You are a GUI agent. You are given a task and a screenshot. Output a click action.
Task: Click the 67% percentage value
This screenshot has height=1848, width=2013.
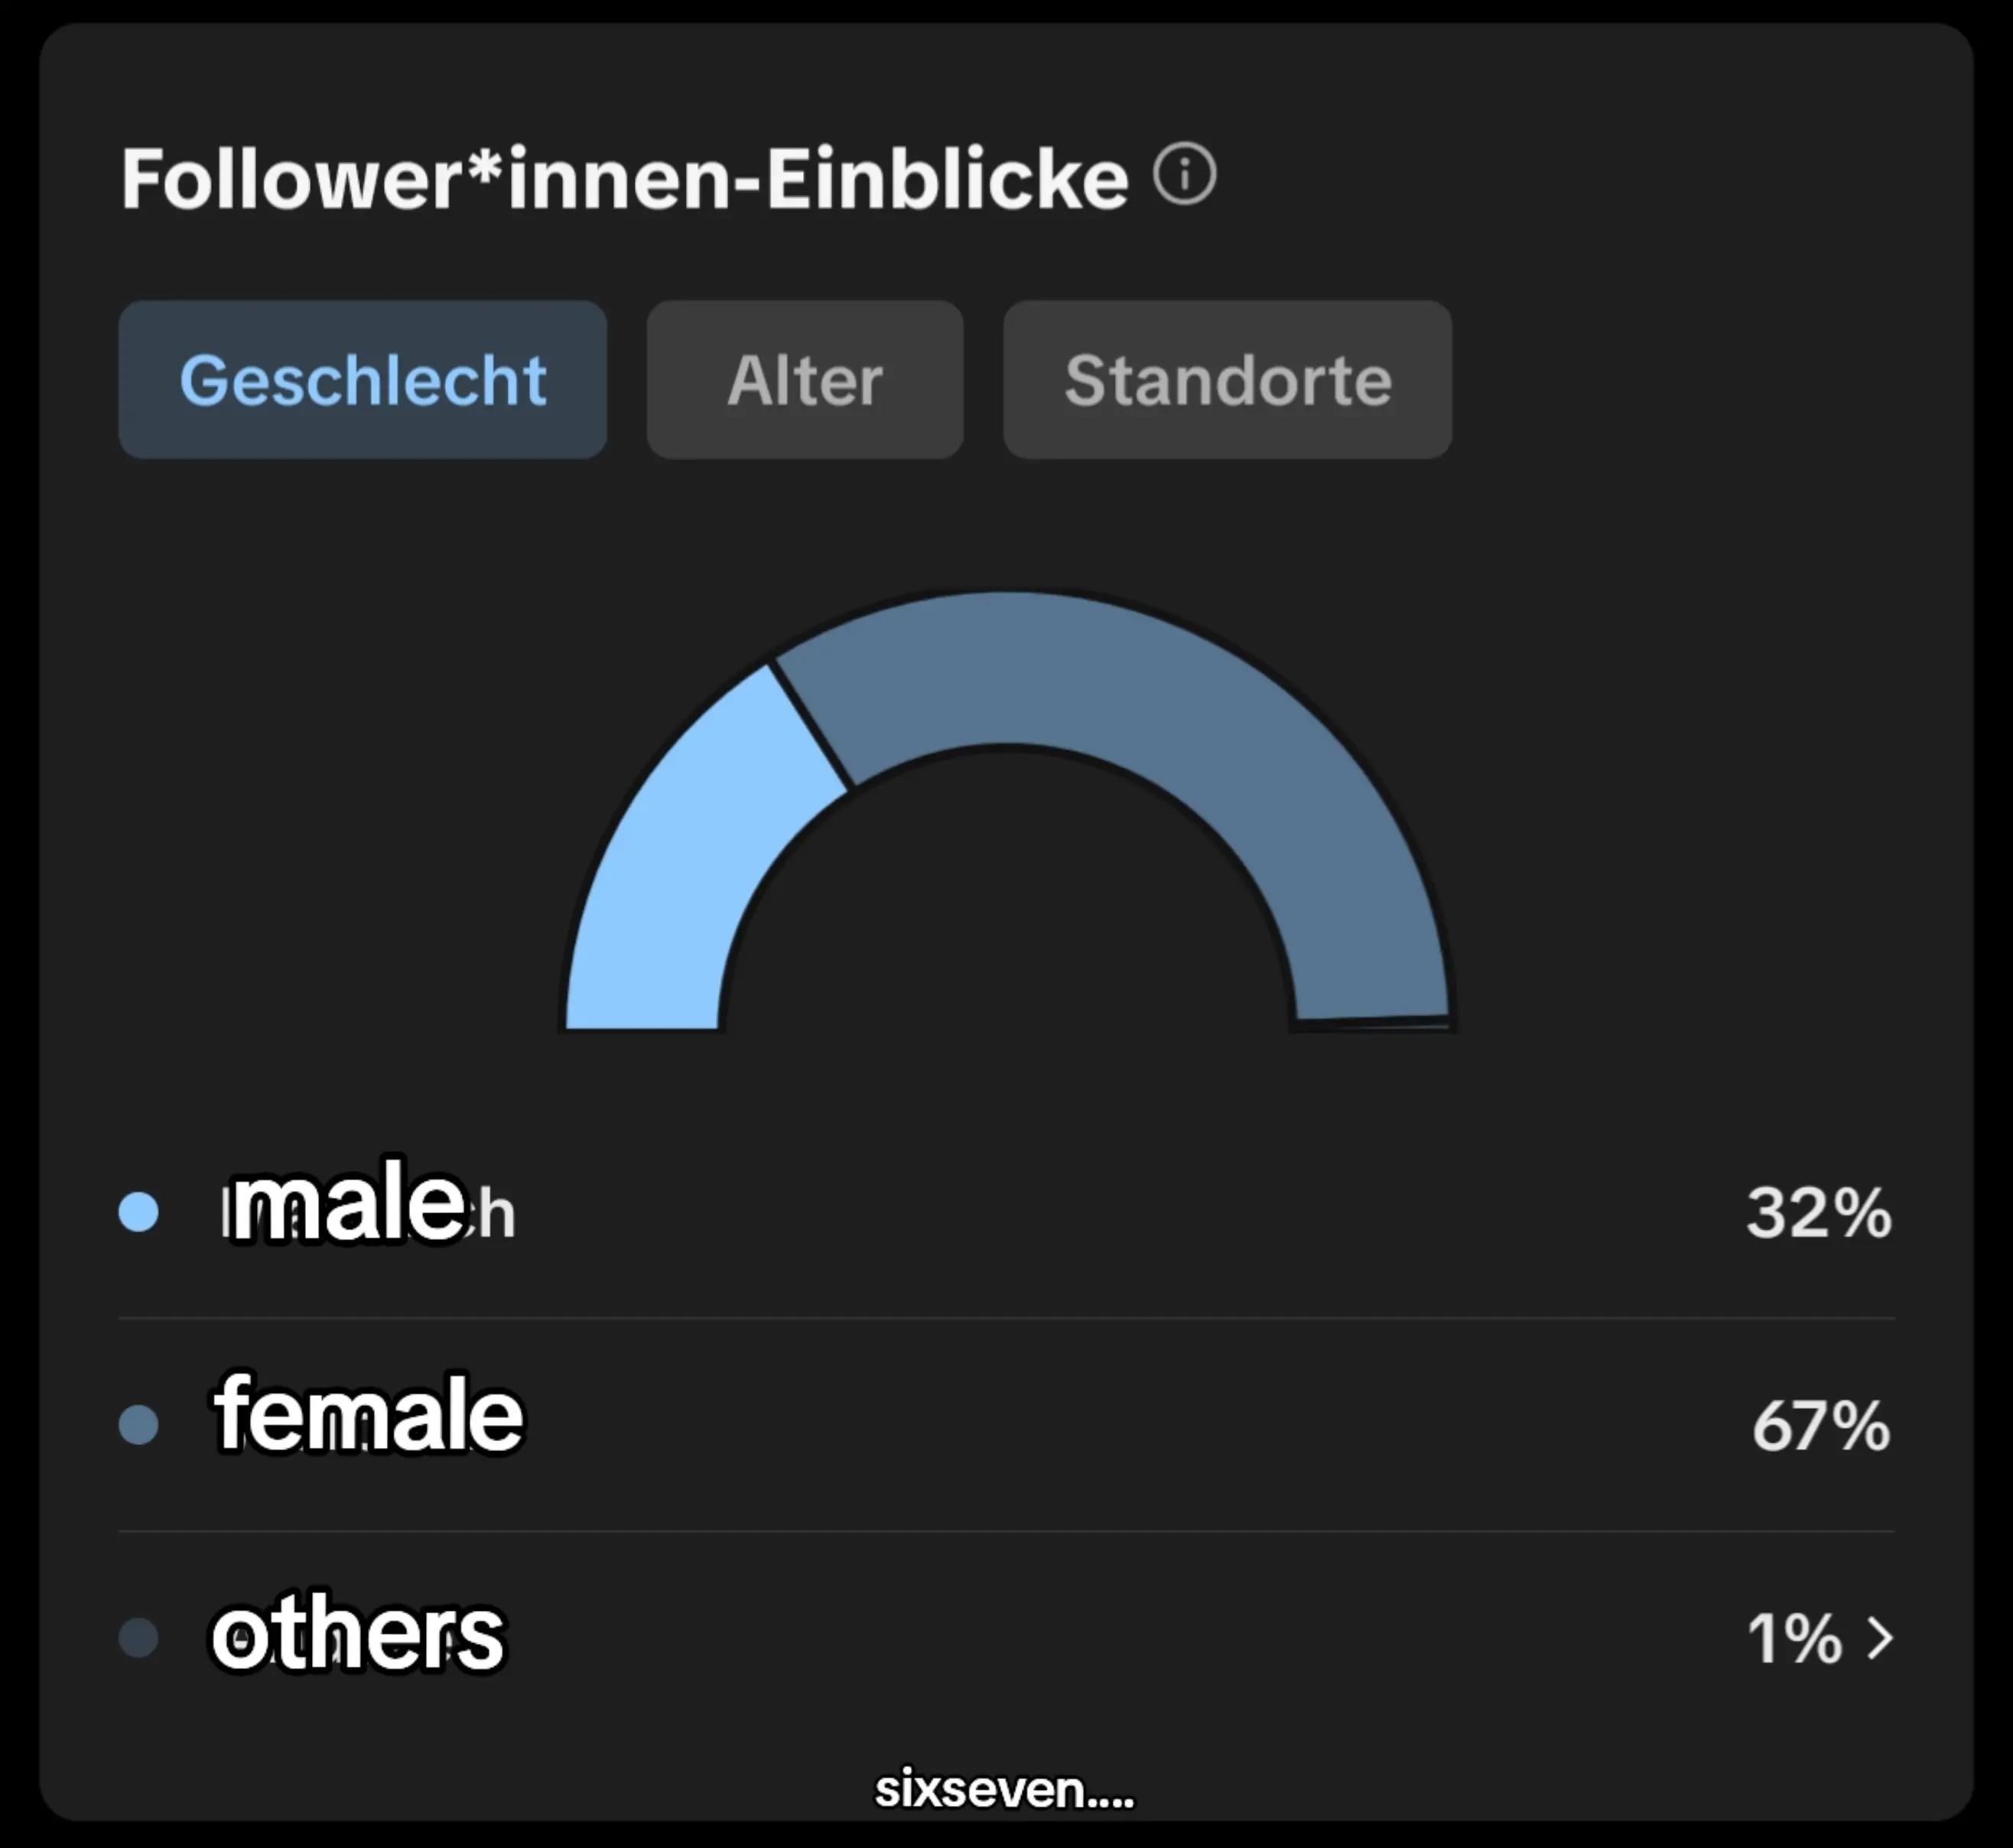coord(1821,1426)
